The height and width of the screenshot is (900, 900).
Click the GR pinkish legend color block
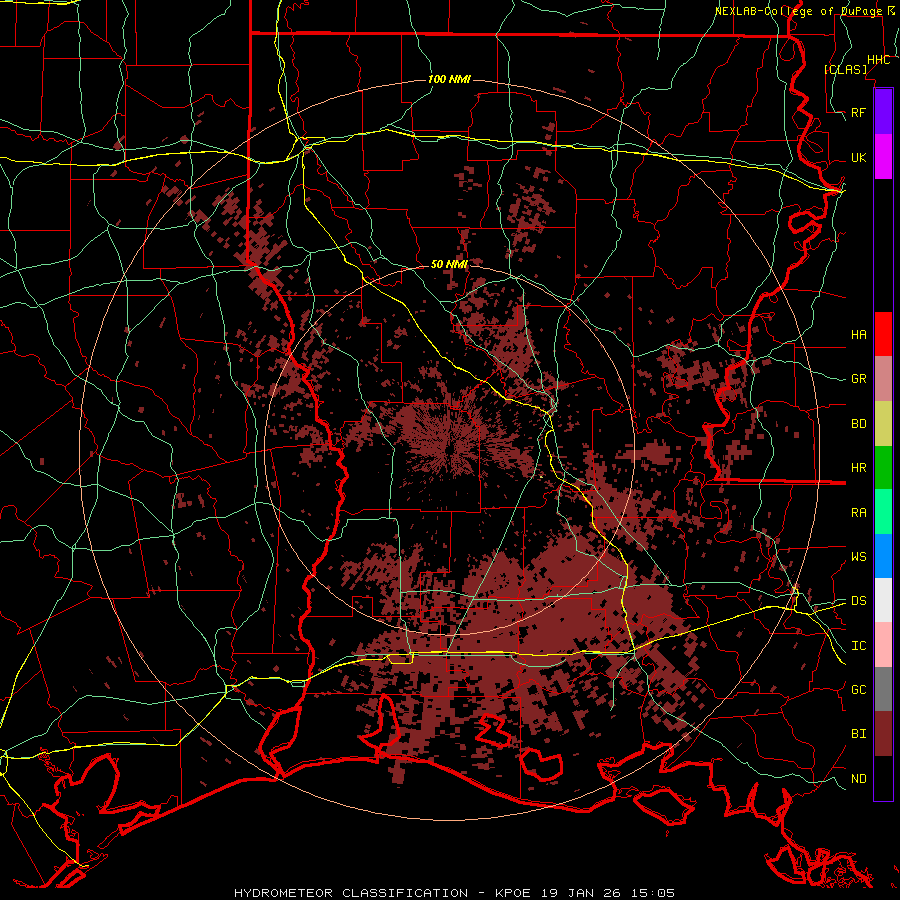[x=883, y=379]
